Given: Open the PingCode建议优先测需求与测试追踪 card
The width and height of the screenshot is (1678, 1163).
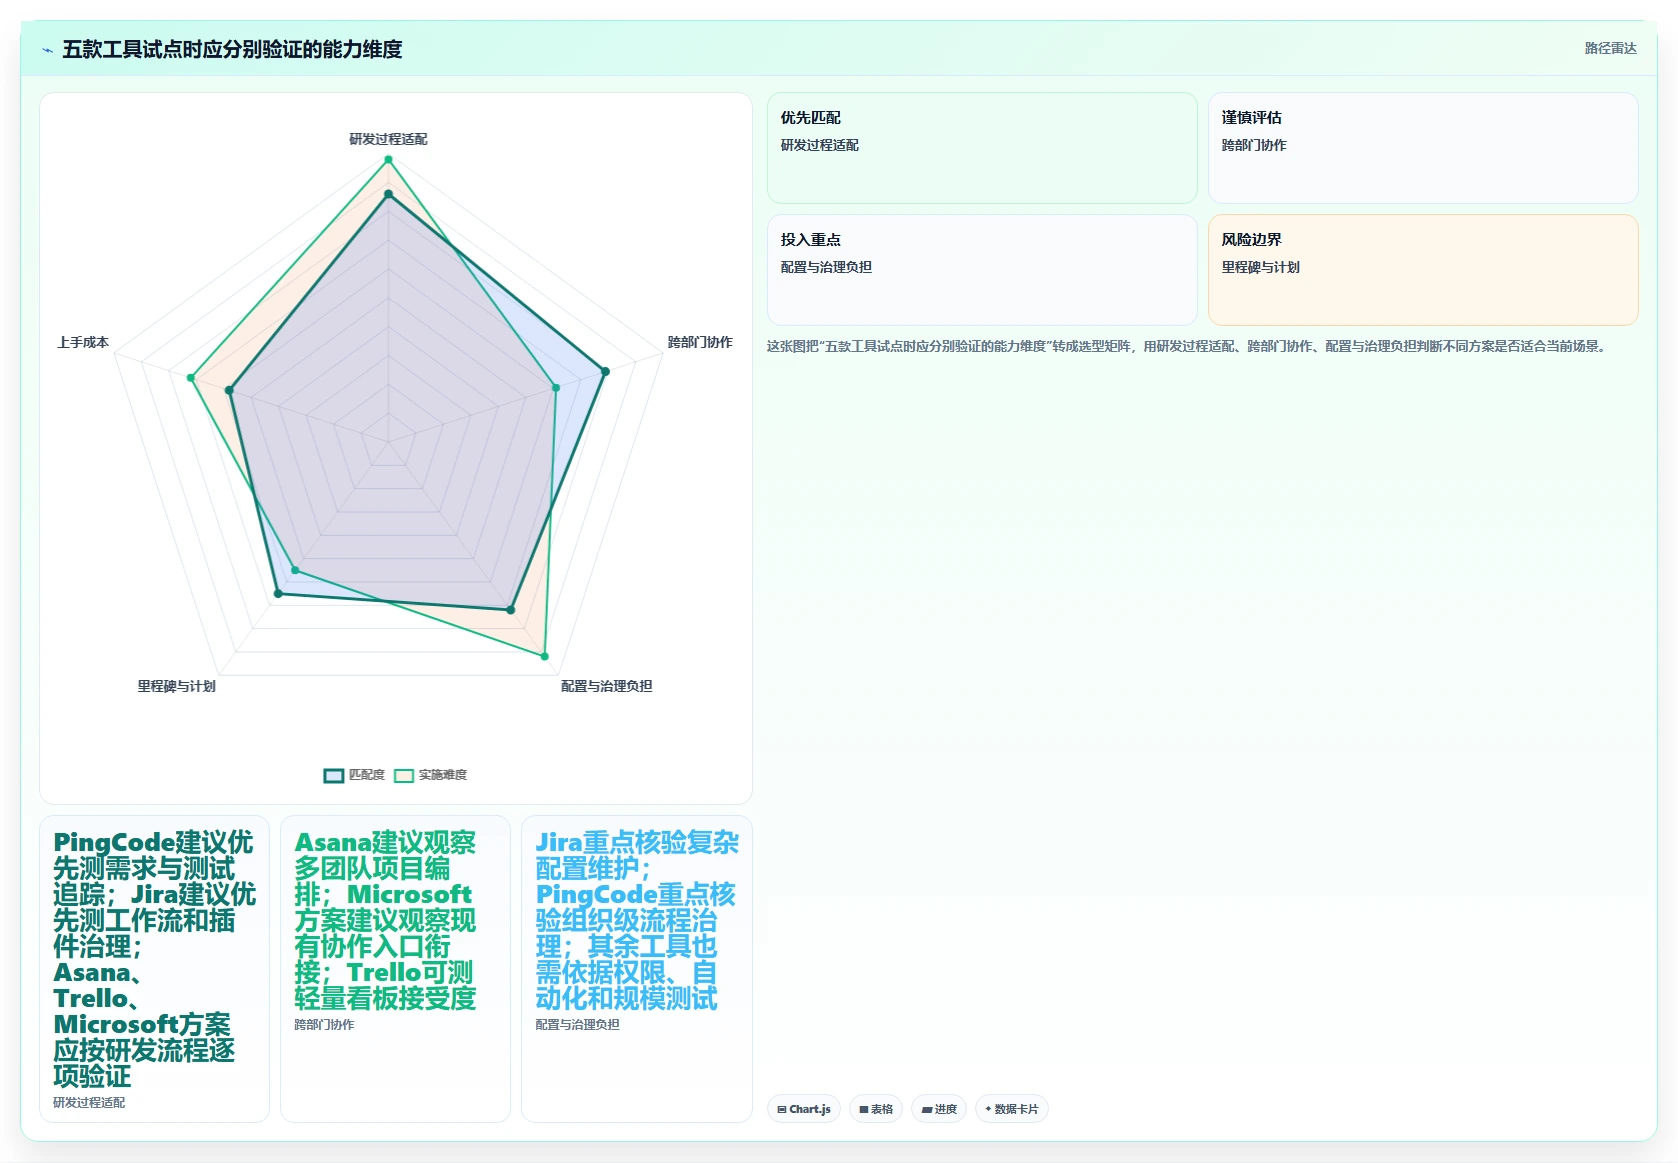Looking at the screenshot, I should pyautogui.click(x=154, y=969).
